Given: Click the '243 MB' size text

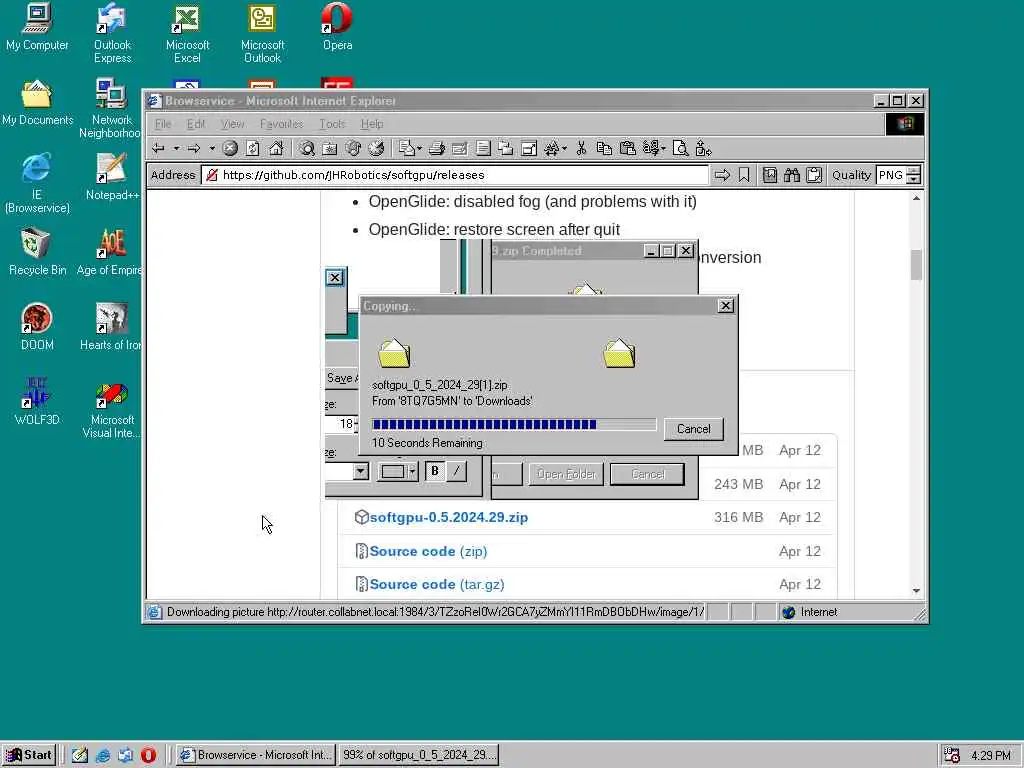Looking at the screenshot, I should (x=739, y=484).
